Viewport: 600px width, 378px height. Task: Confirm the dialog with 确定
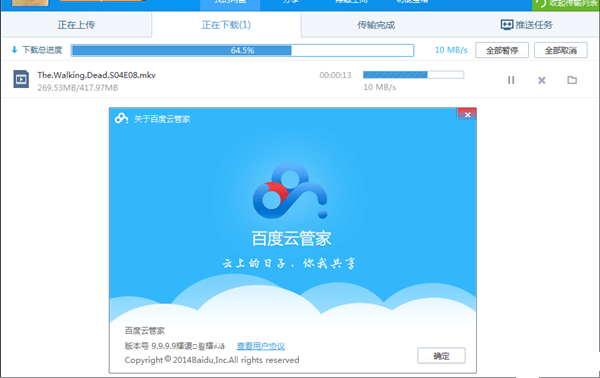pyautogui.click(x=441, y=356)
